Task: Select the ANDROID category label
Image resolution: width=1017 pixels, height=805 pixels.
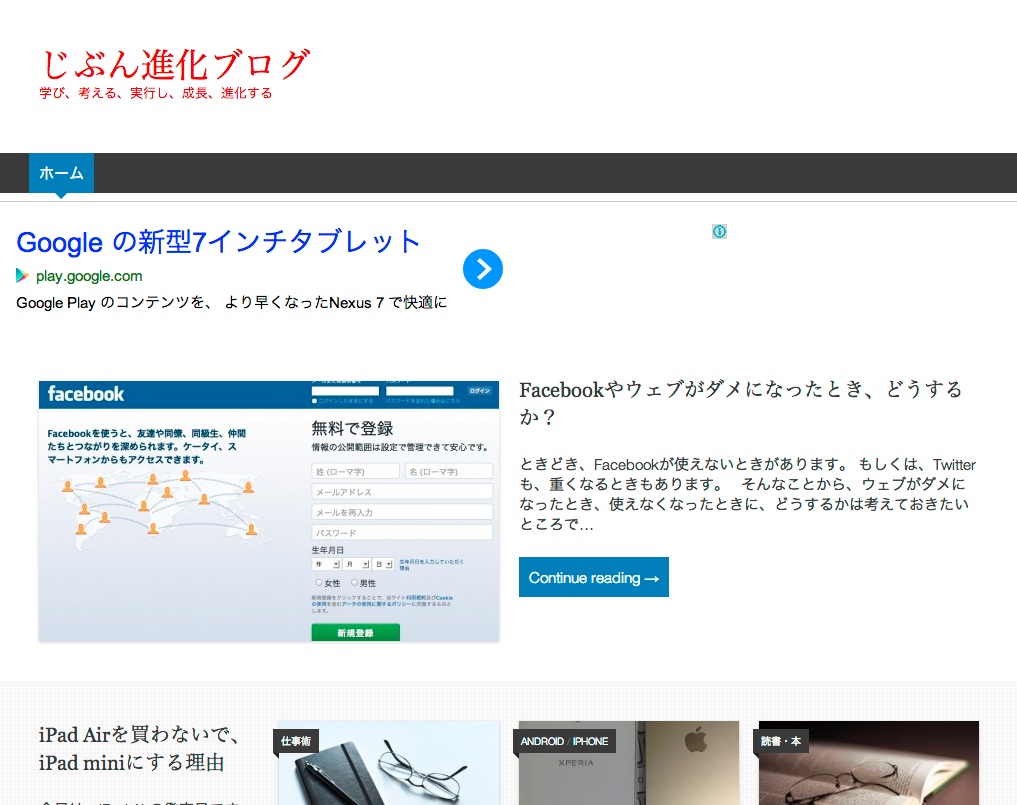Action: [542, 741]
